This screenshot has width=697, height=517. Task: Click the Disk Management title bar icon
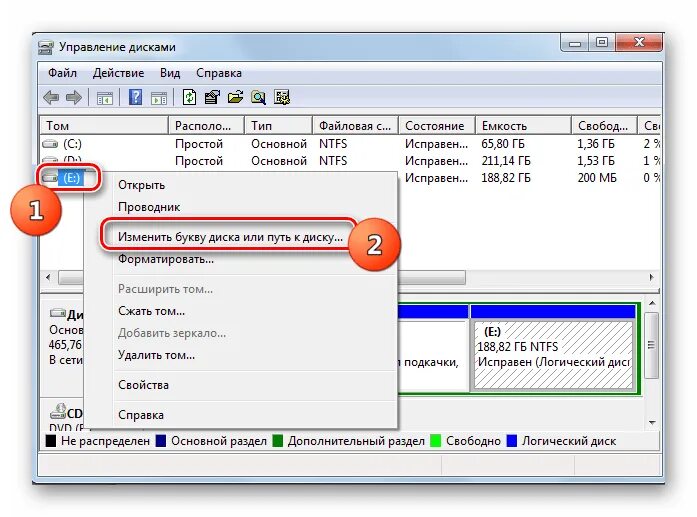[x=46, y=48]
